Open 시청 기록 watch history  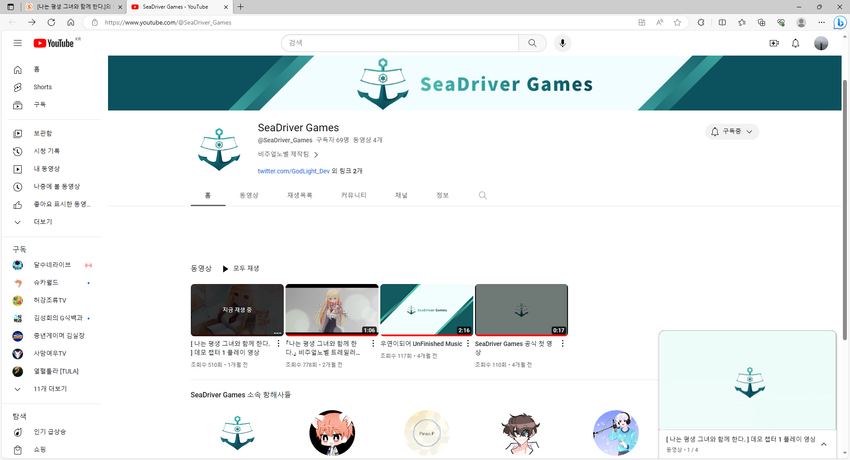pos(51,151)
